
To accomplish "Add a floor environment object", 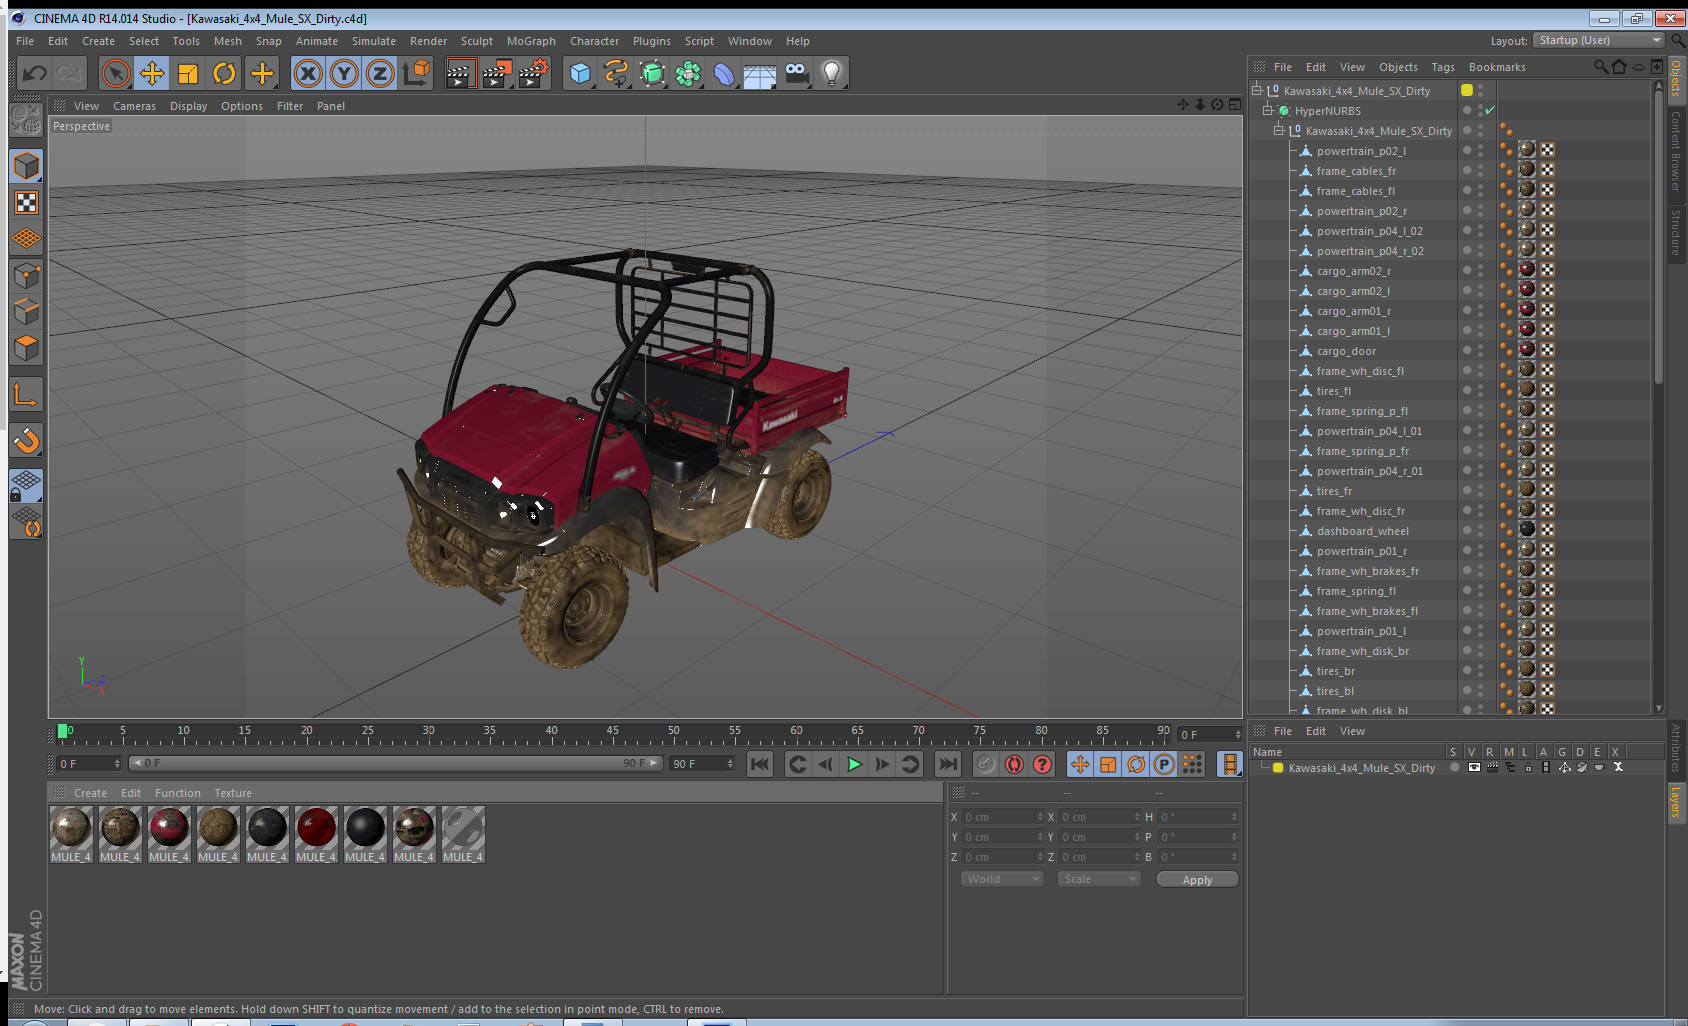I will (x=760, y=73).
